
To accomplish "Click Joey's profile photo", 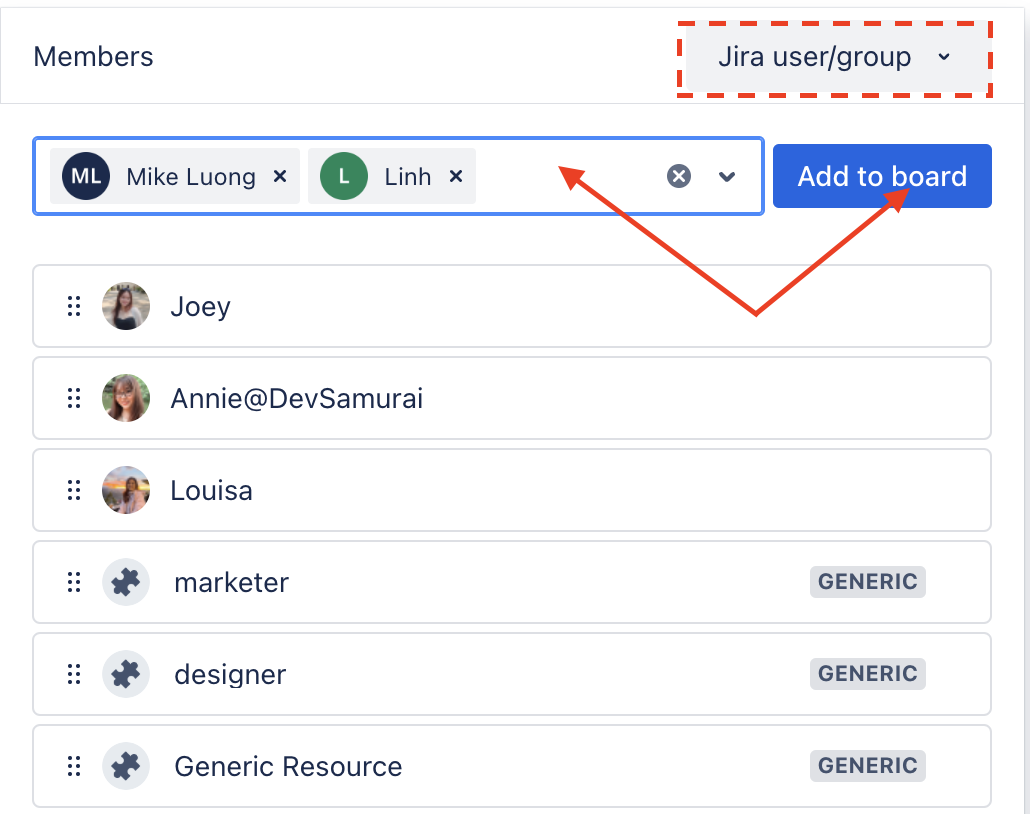I will click(x=126, y=306).
